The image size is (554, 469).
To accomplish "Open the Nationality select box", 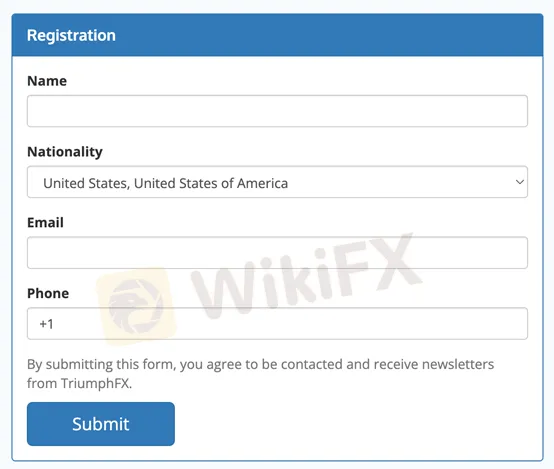I will coord(277,182).
